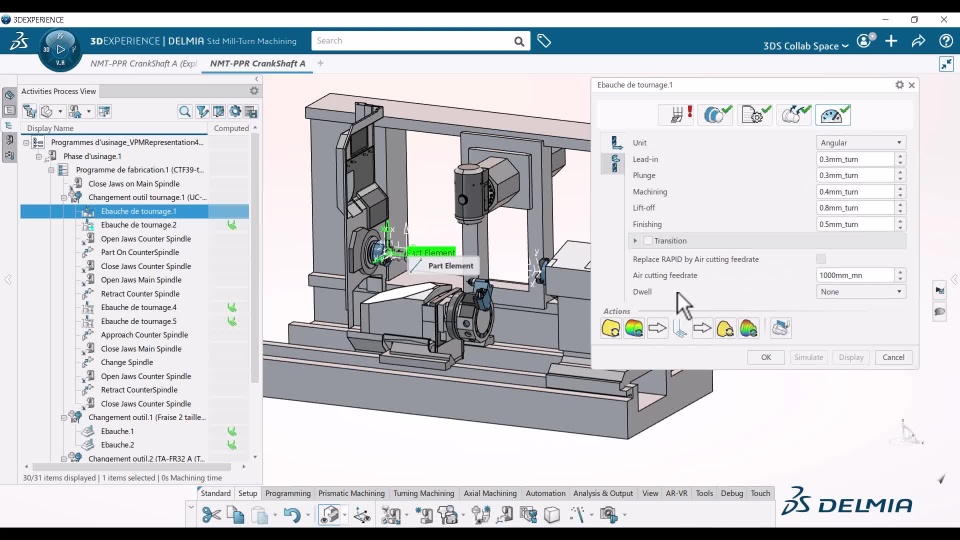The image size is (960, 540).
Task: Select Approach Counter Spindle in the tree
Action: (144, 335)
